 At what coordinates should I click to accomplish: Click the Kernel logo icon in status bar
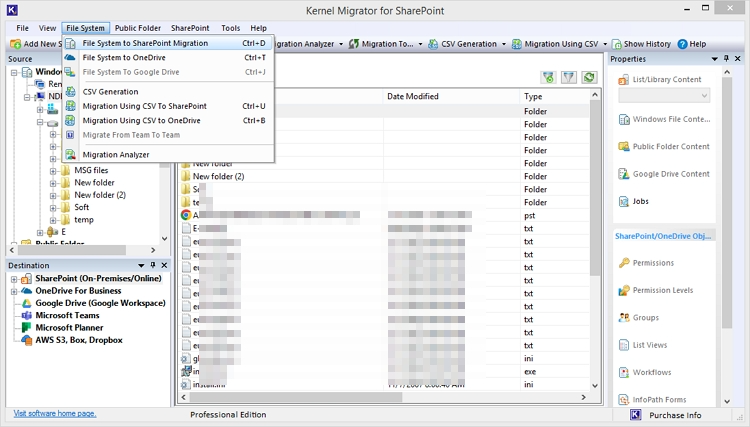(636, 415)
